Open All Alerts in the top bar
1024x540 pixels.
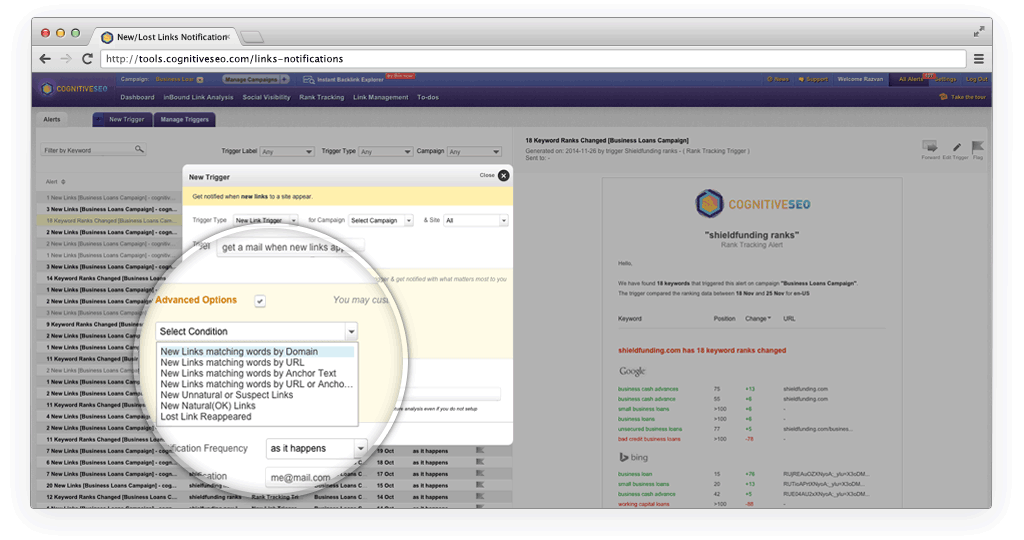point(911,79)
